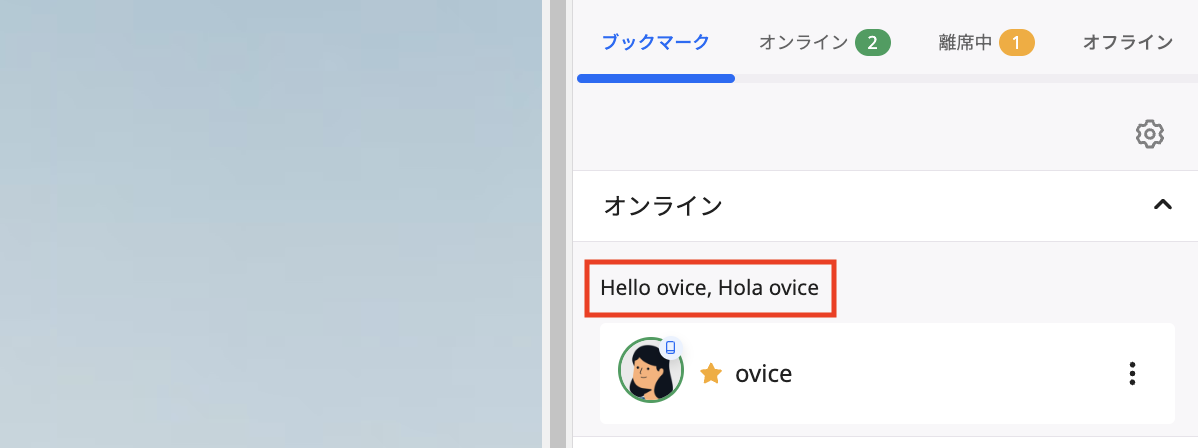This screenshot has height=448, width=1198.
Task: Click the orange away count badge
Action: coord(1016,42)
